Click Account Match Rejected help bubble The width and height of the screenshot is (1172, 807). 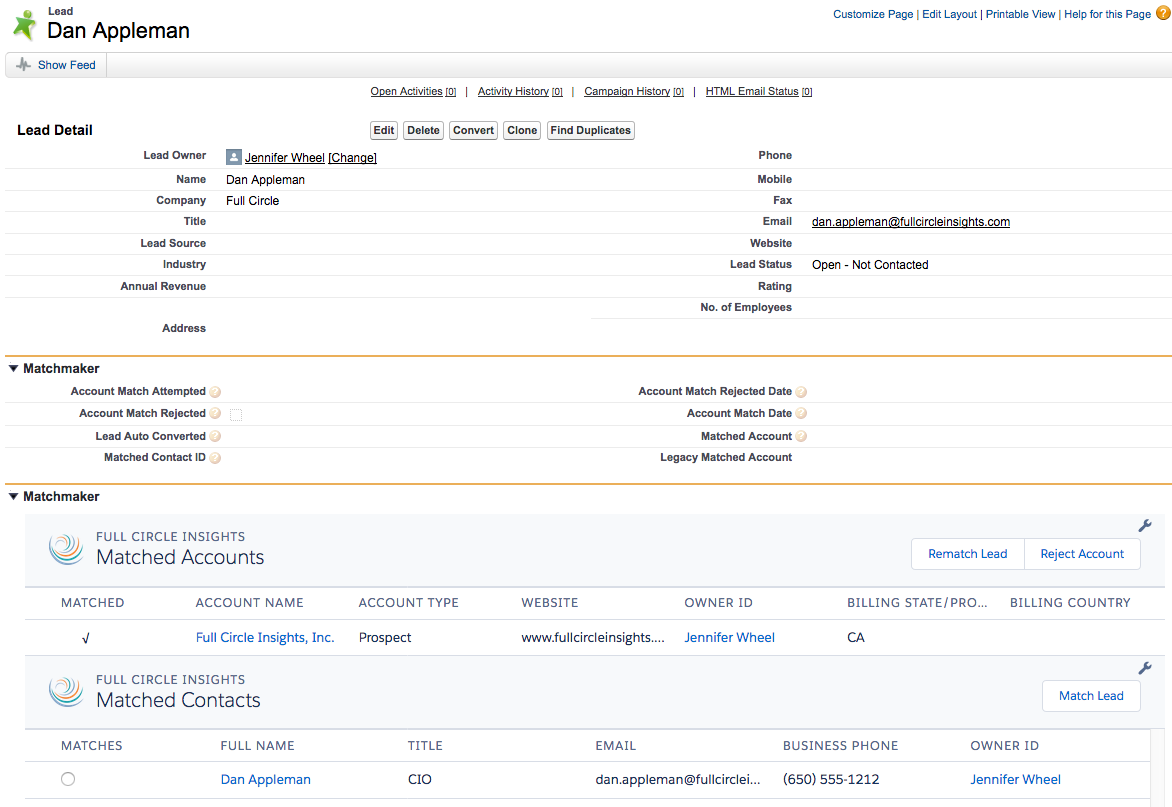(x=215, y=413)
